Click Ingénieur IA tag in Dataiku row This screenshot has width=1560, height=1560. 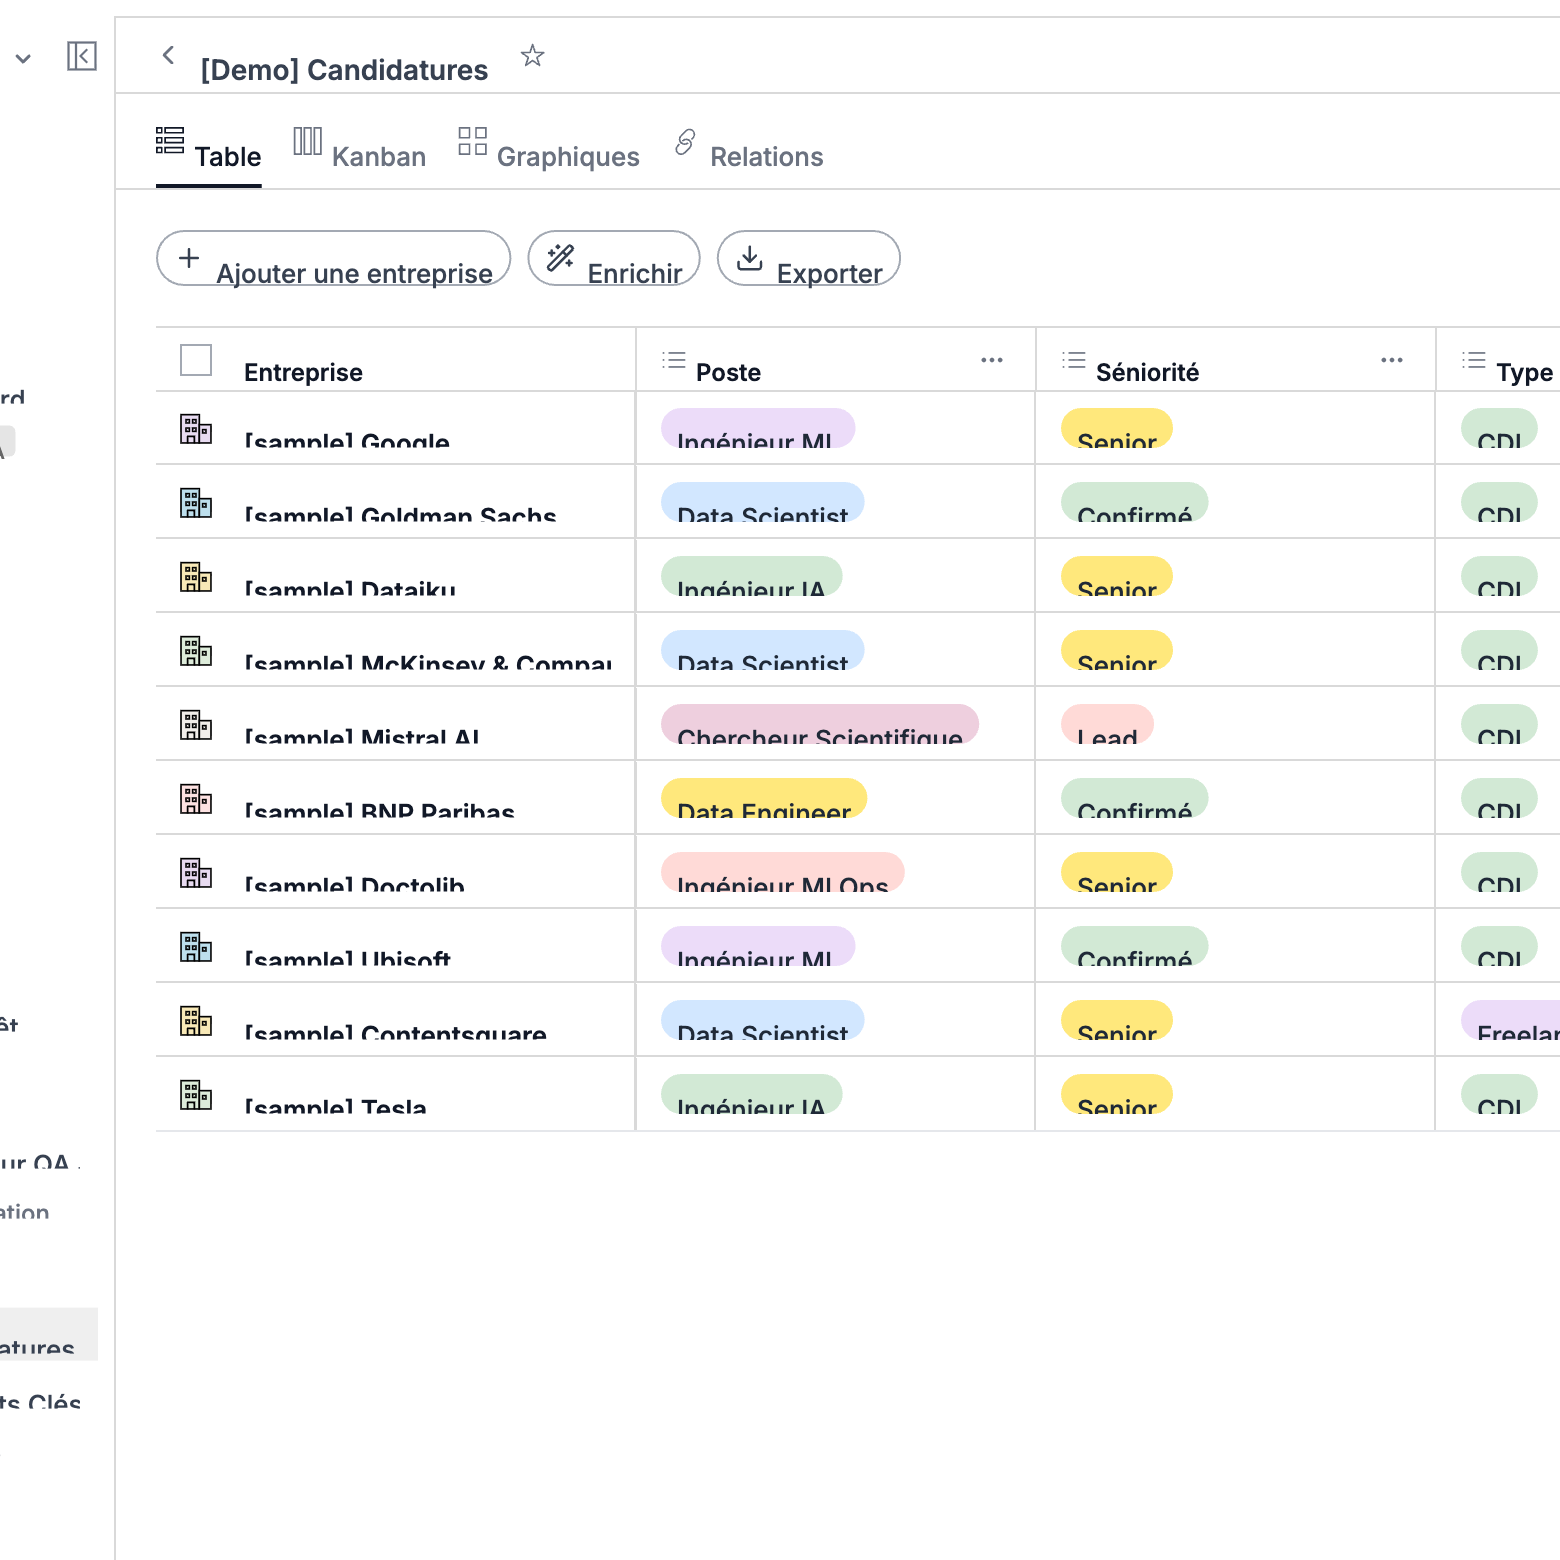point(751,577)
